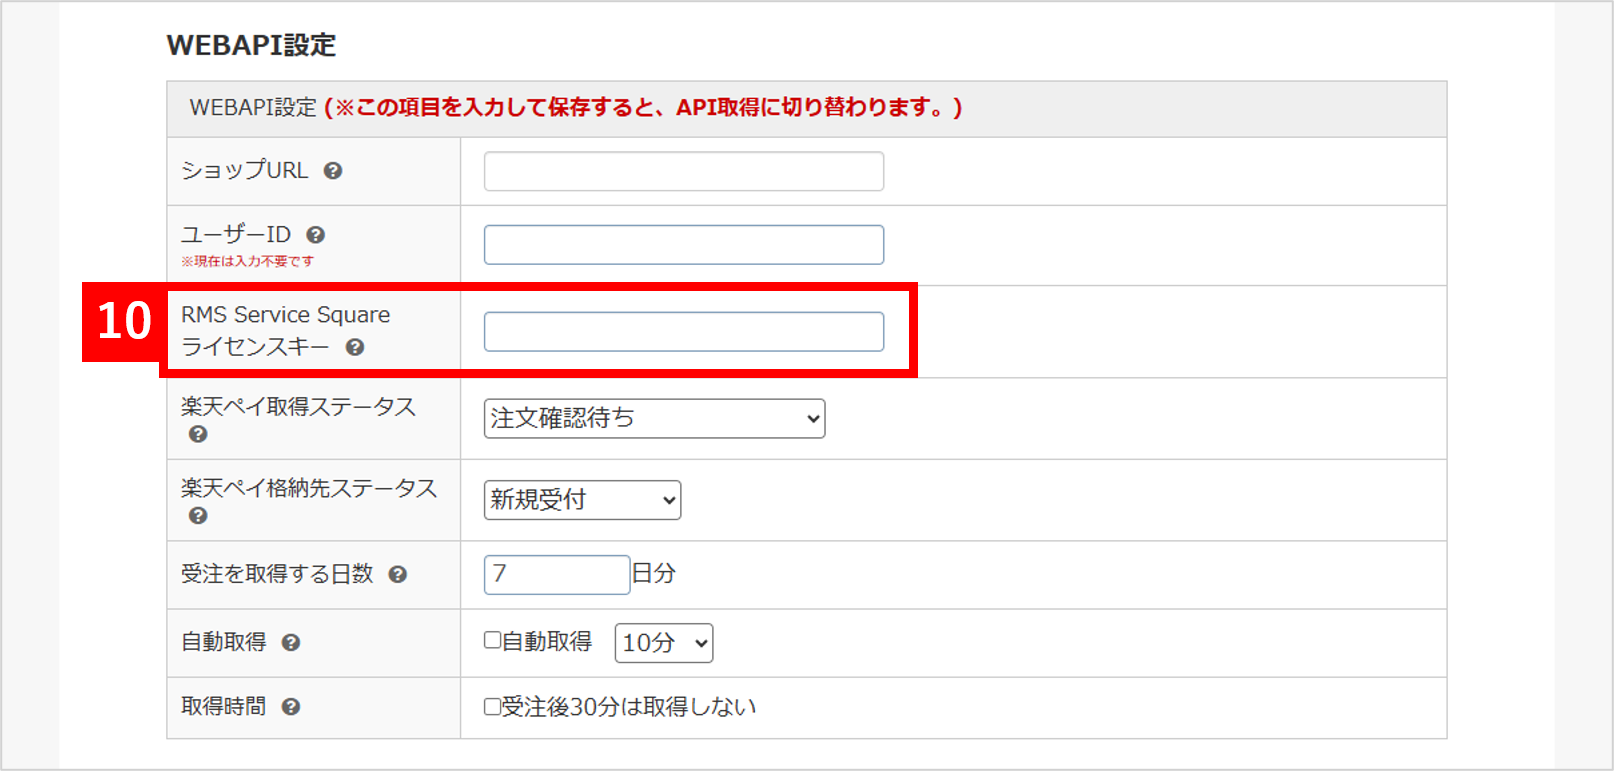Screen dimensions: 1614x771
Task: Show help for 受注を取得する日数
Action: [398, 575]
